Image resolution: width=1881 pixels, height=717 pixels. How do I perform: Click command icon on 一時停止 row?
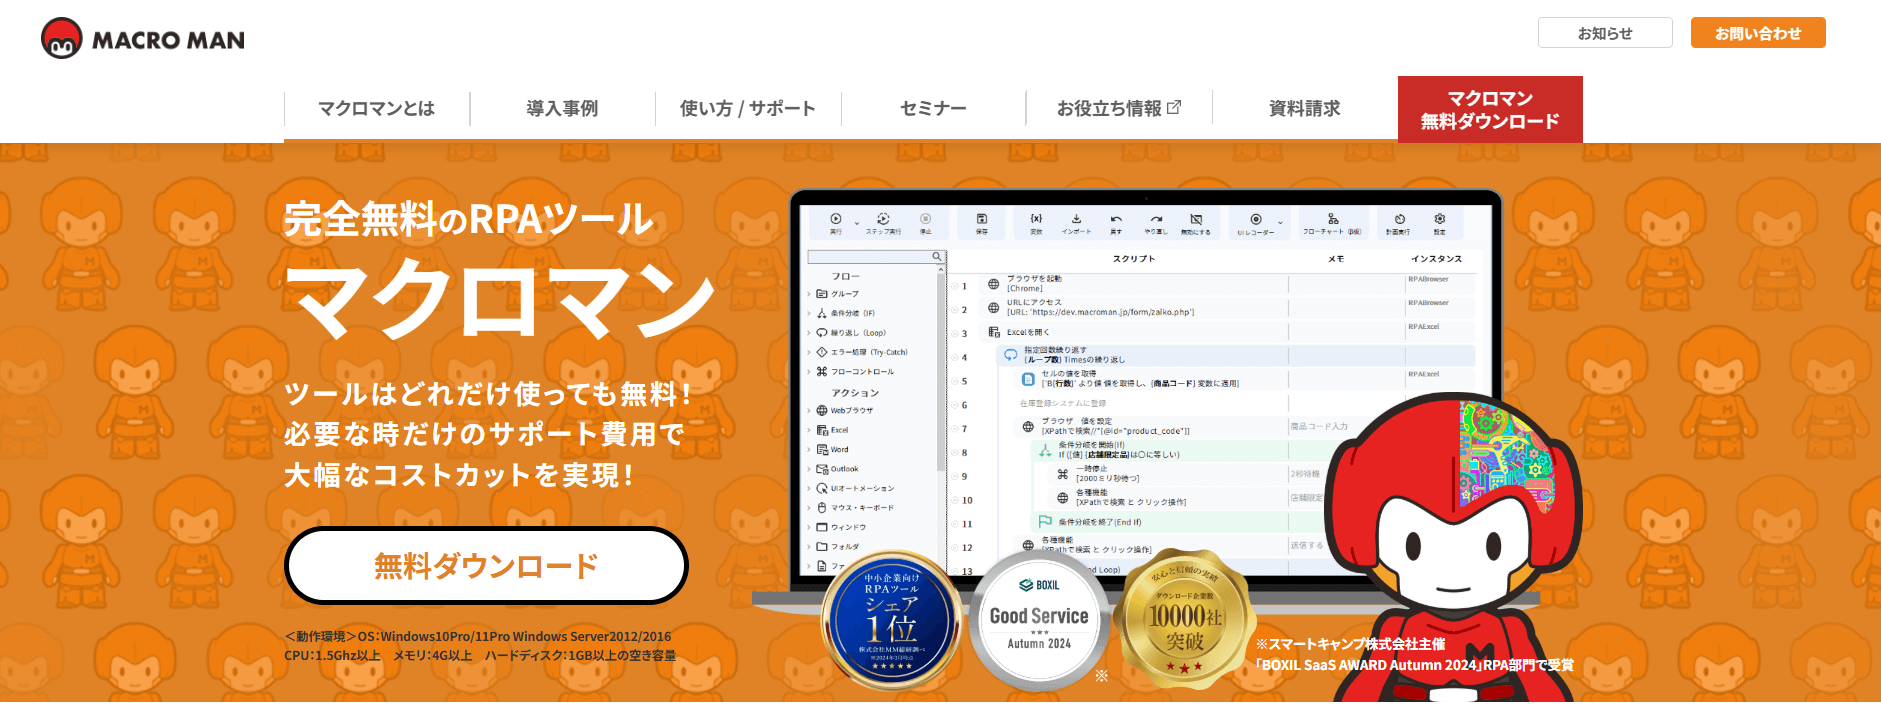1062,474
